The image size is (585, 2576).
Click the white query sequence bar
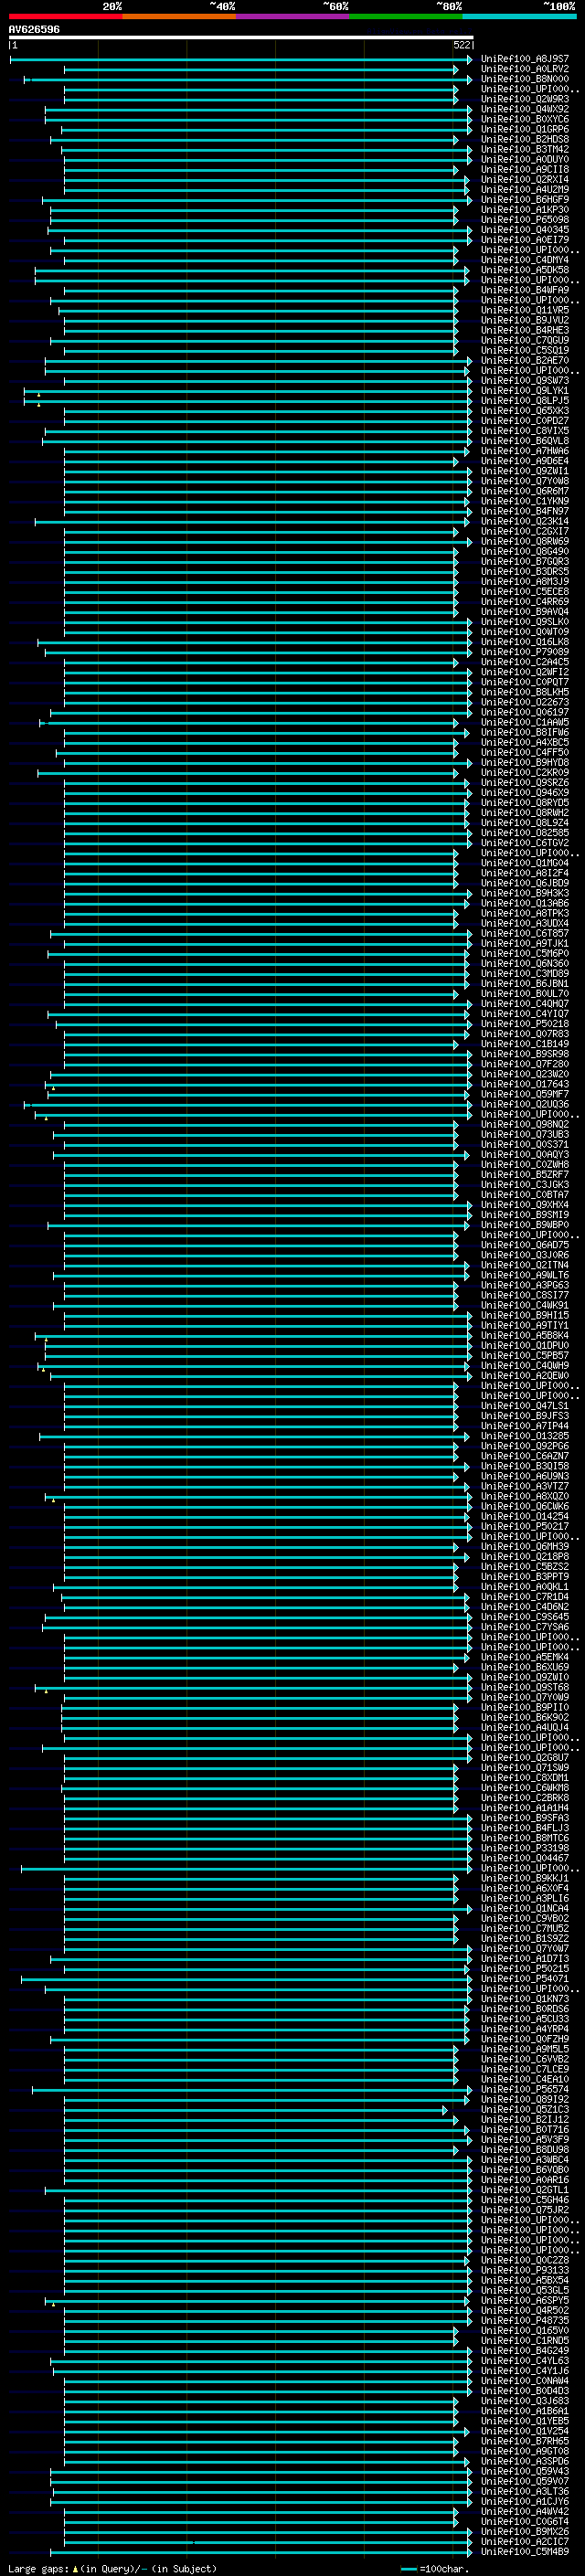click(241, 37)
